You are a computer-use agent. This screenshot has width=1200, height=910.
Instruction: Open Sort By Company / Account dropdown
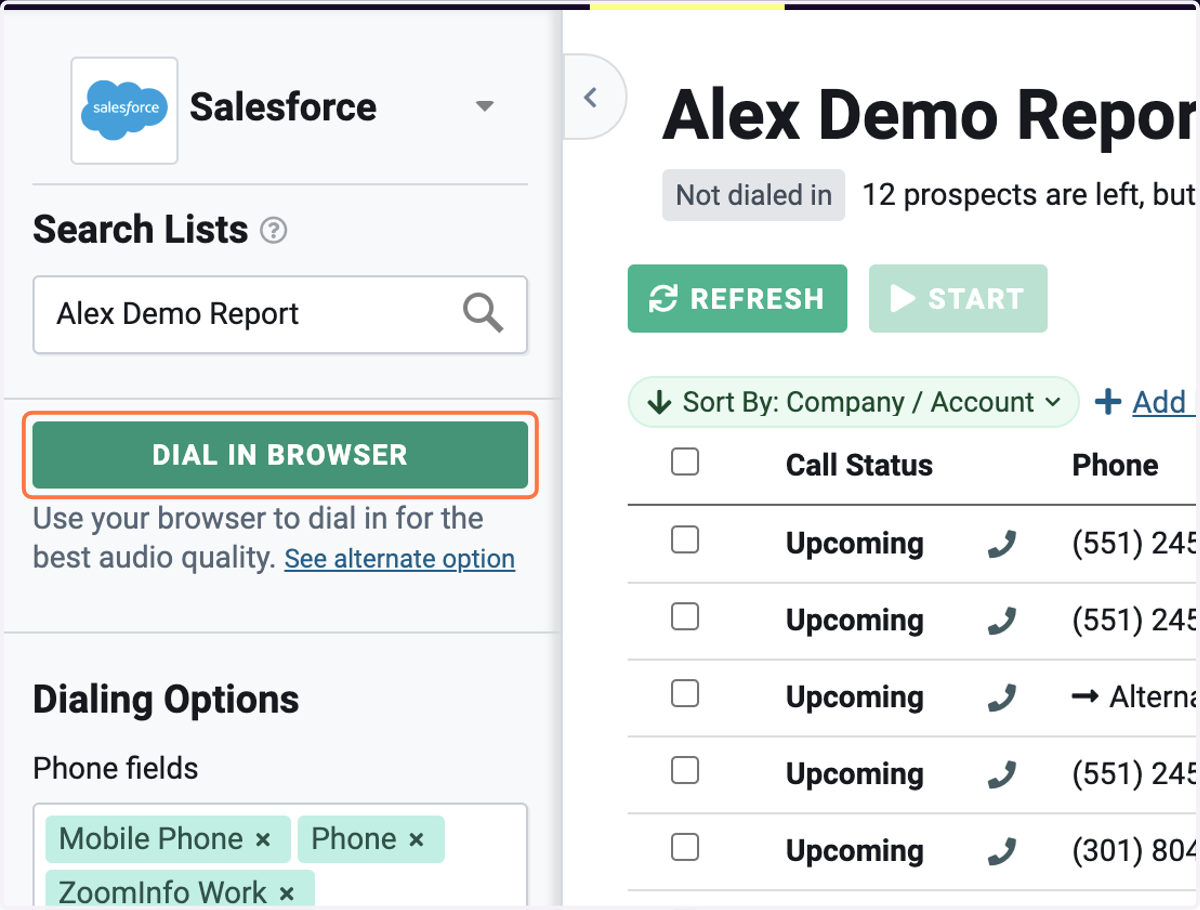pyautogui.click(x=854, y=402)
